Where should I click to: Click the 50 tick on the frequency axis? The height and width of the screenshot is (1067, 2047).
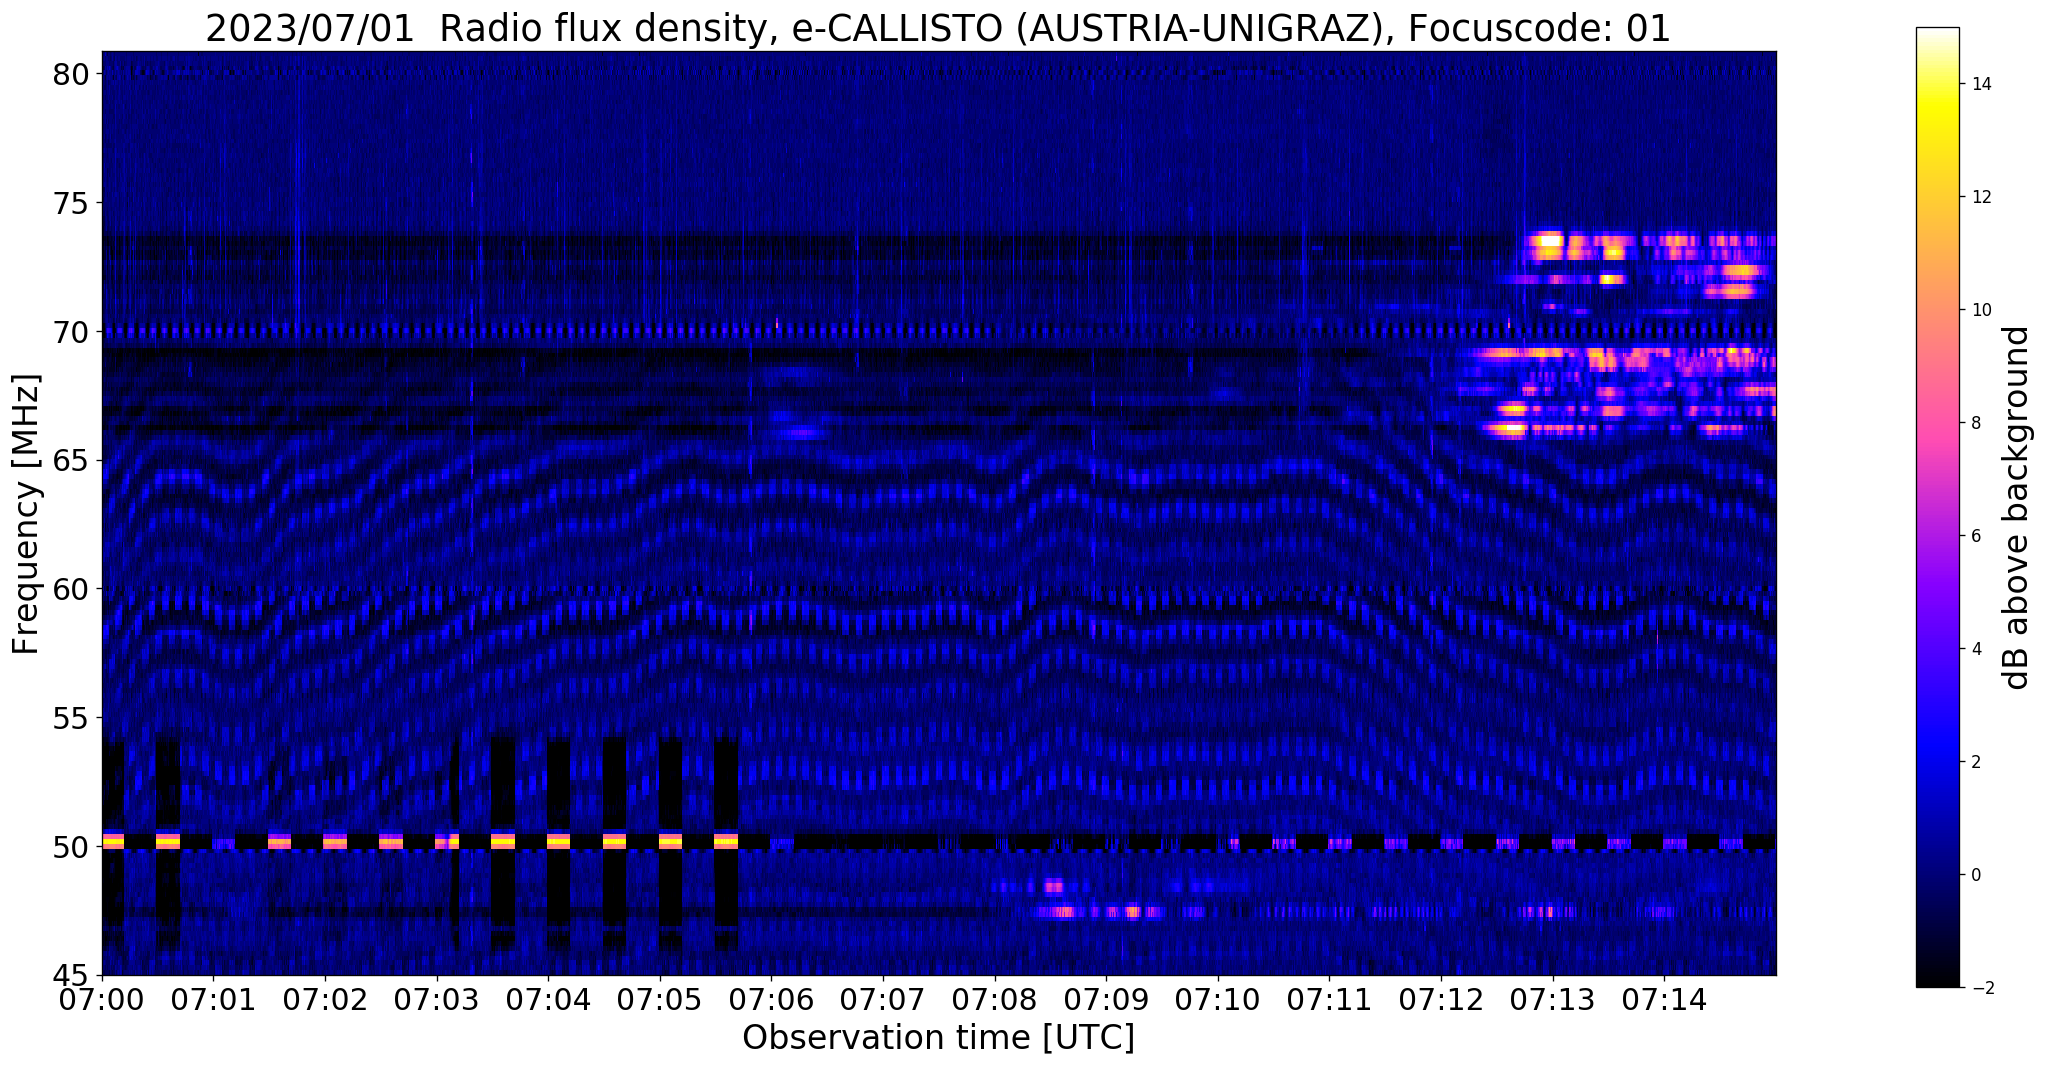point(74,846)
